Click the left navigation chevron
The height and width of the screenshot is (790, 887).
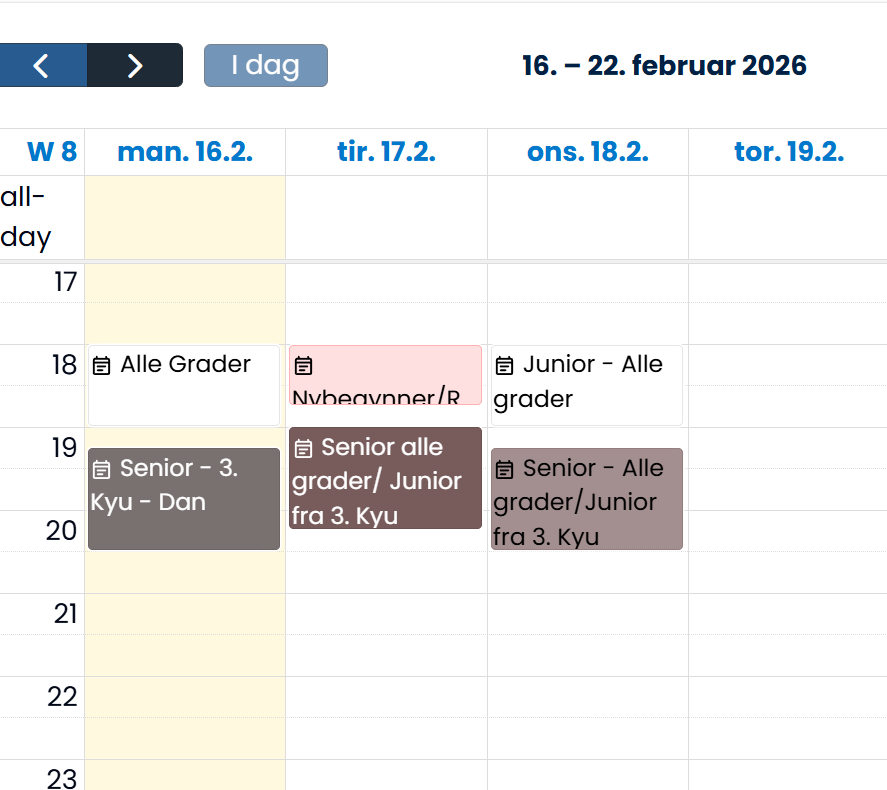42,65
